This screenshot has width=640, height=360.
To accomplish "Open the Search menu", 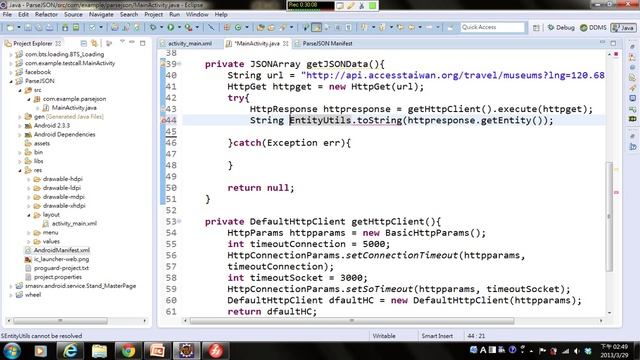I will pyautogui.click(x=129, y=14).
